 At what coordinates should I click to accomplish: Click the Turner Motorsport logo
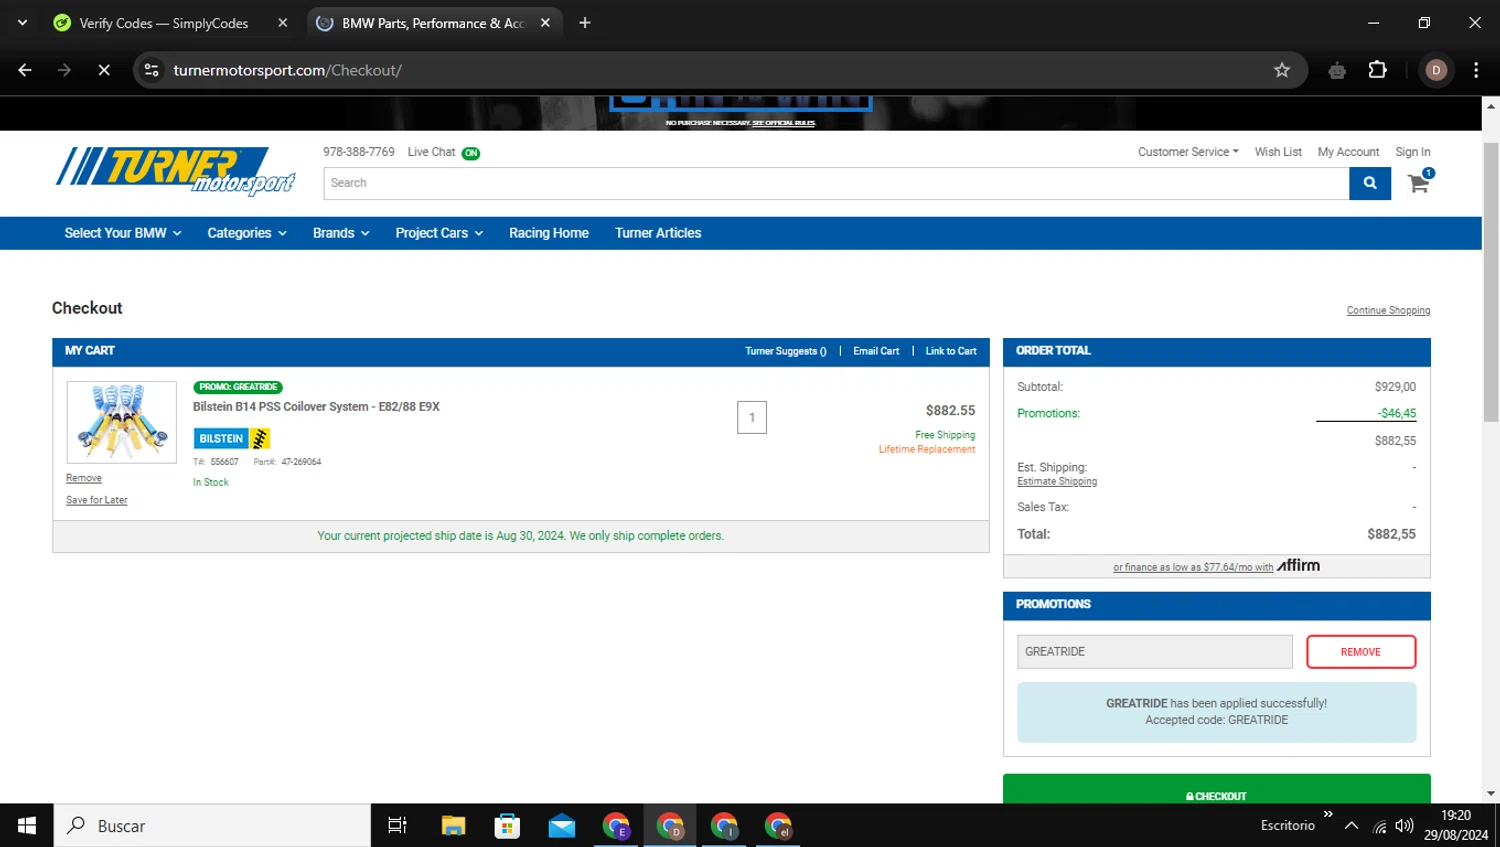tap(175, 170)
